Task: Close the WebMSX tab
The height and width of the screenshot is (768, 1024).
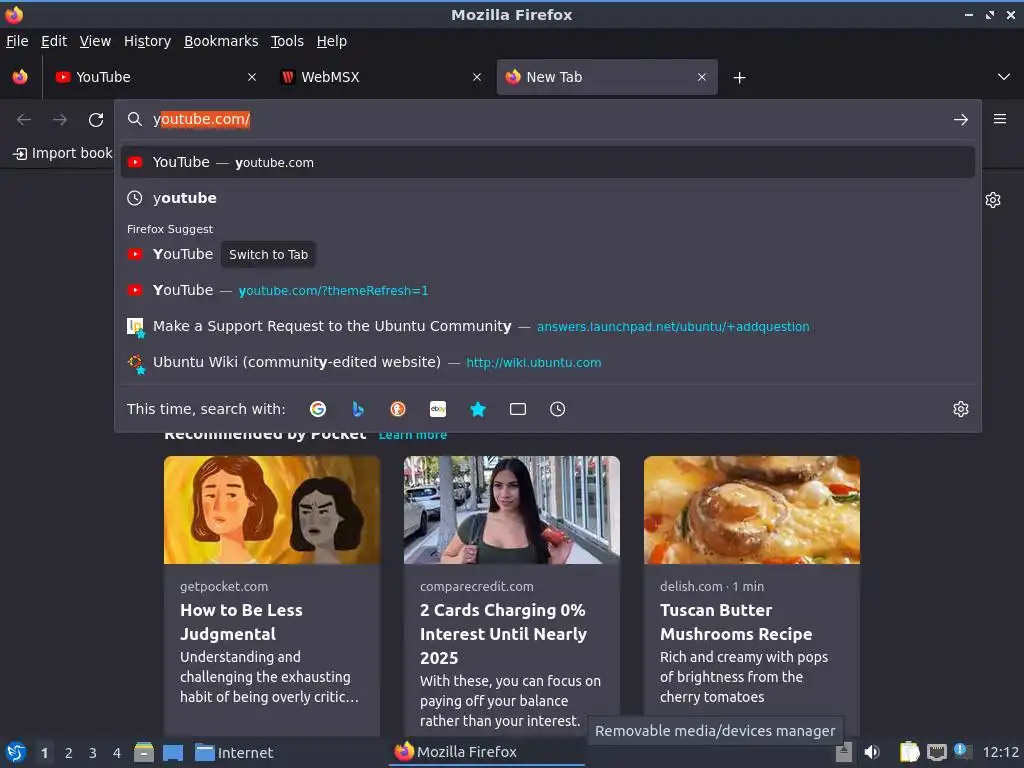Action: point(477,77)
